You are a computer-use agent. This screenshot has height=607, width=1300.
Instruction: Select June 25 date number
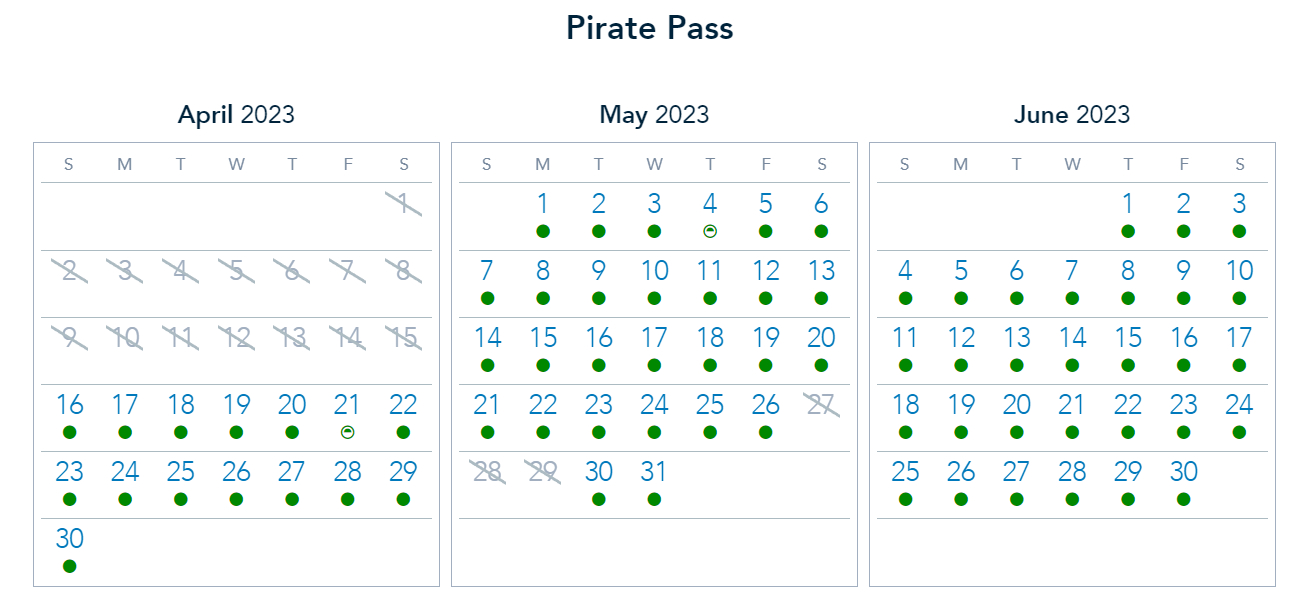tap(905, 472)
